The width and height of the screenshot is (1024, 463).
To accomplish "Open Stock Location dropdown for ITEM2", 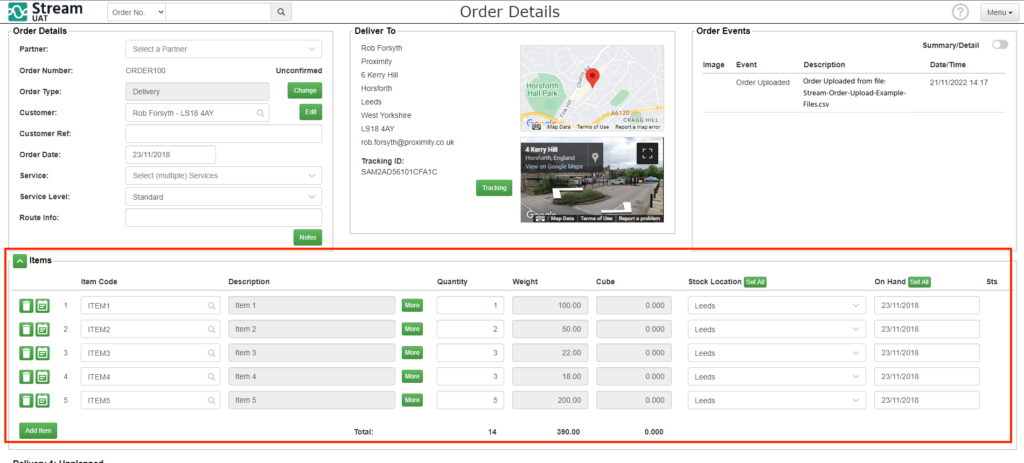I will 776,329.
